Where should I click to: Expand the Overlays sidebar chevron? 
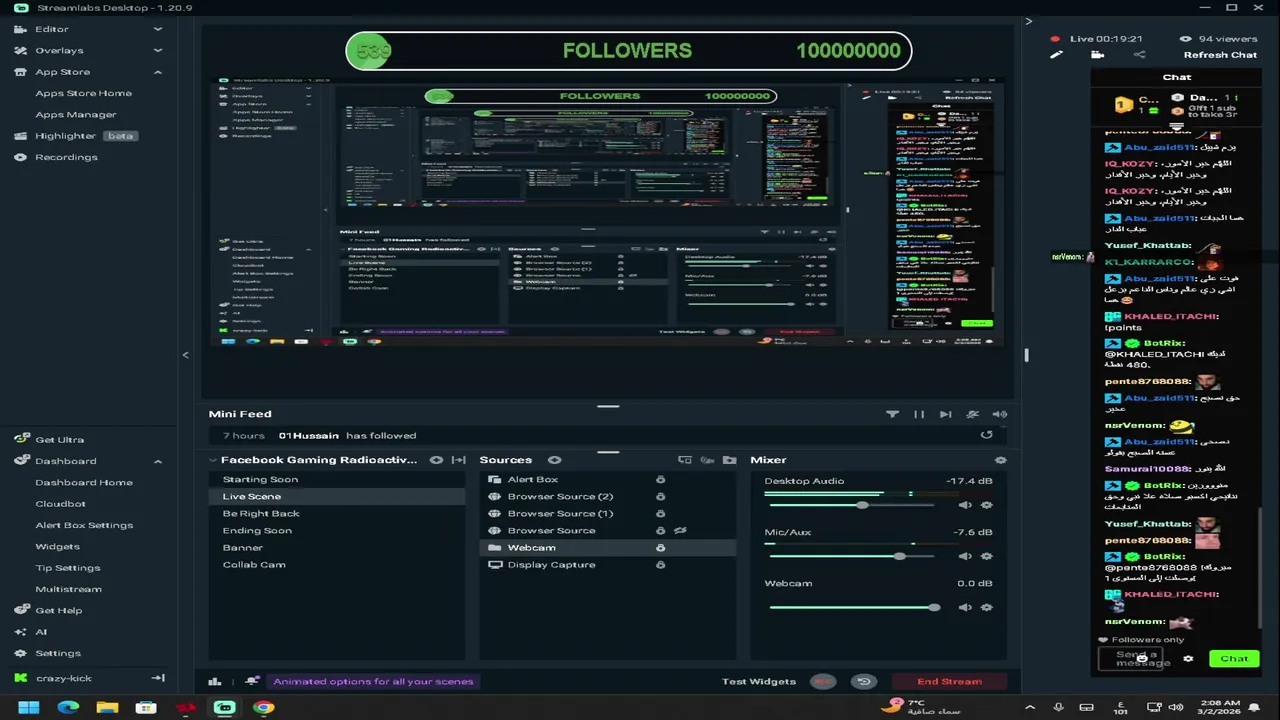pos(158,50)
